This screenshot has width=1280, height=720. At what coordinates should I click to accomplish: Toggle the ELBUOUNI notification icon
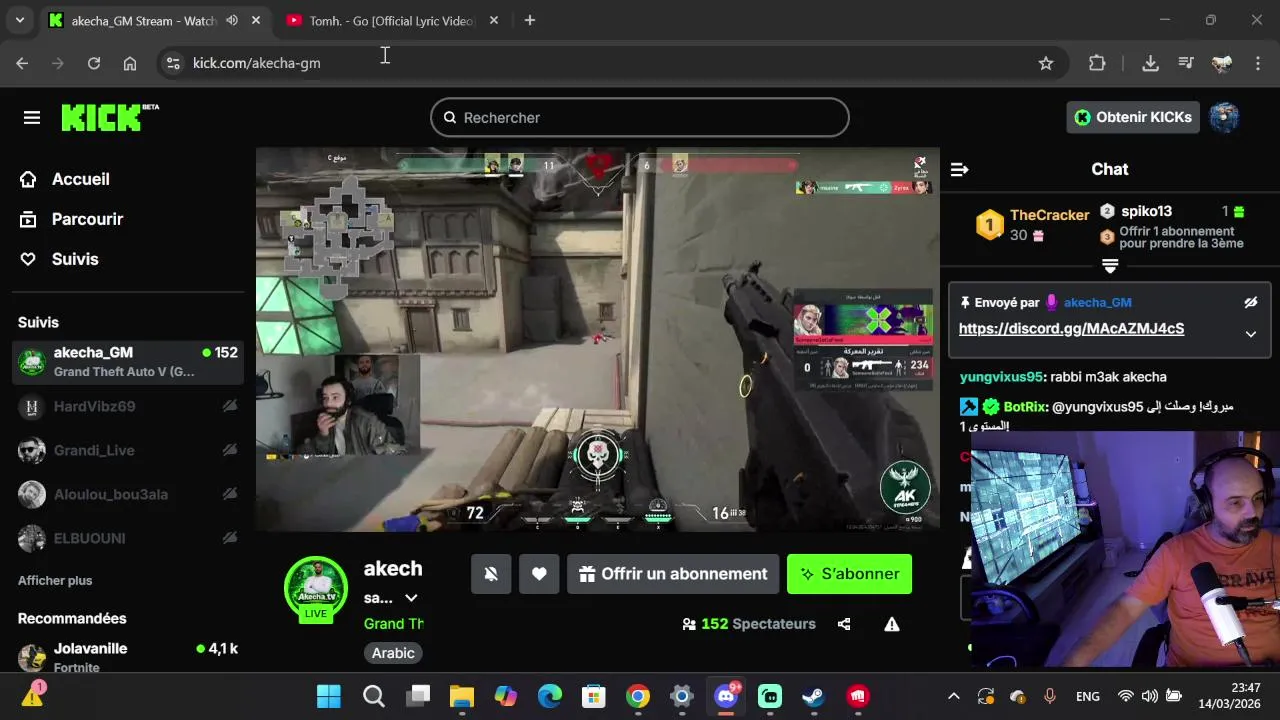coord(230,538)
